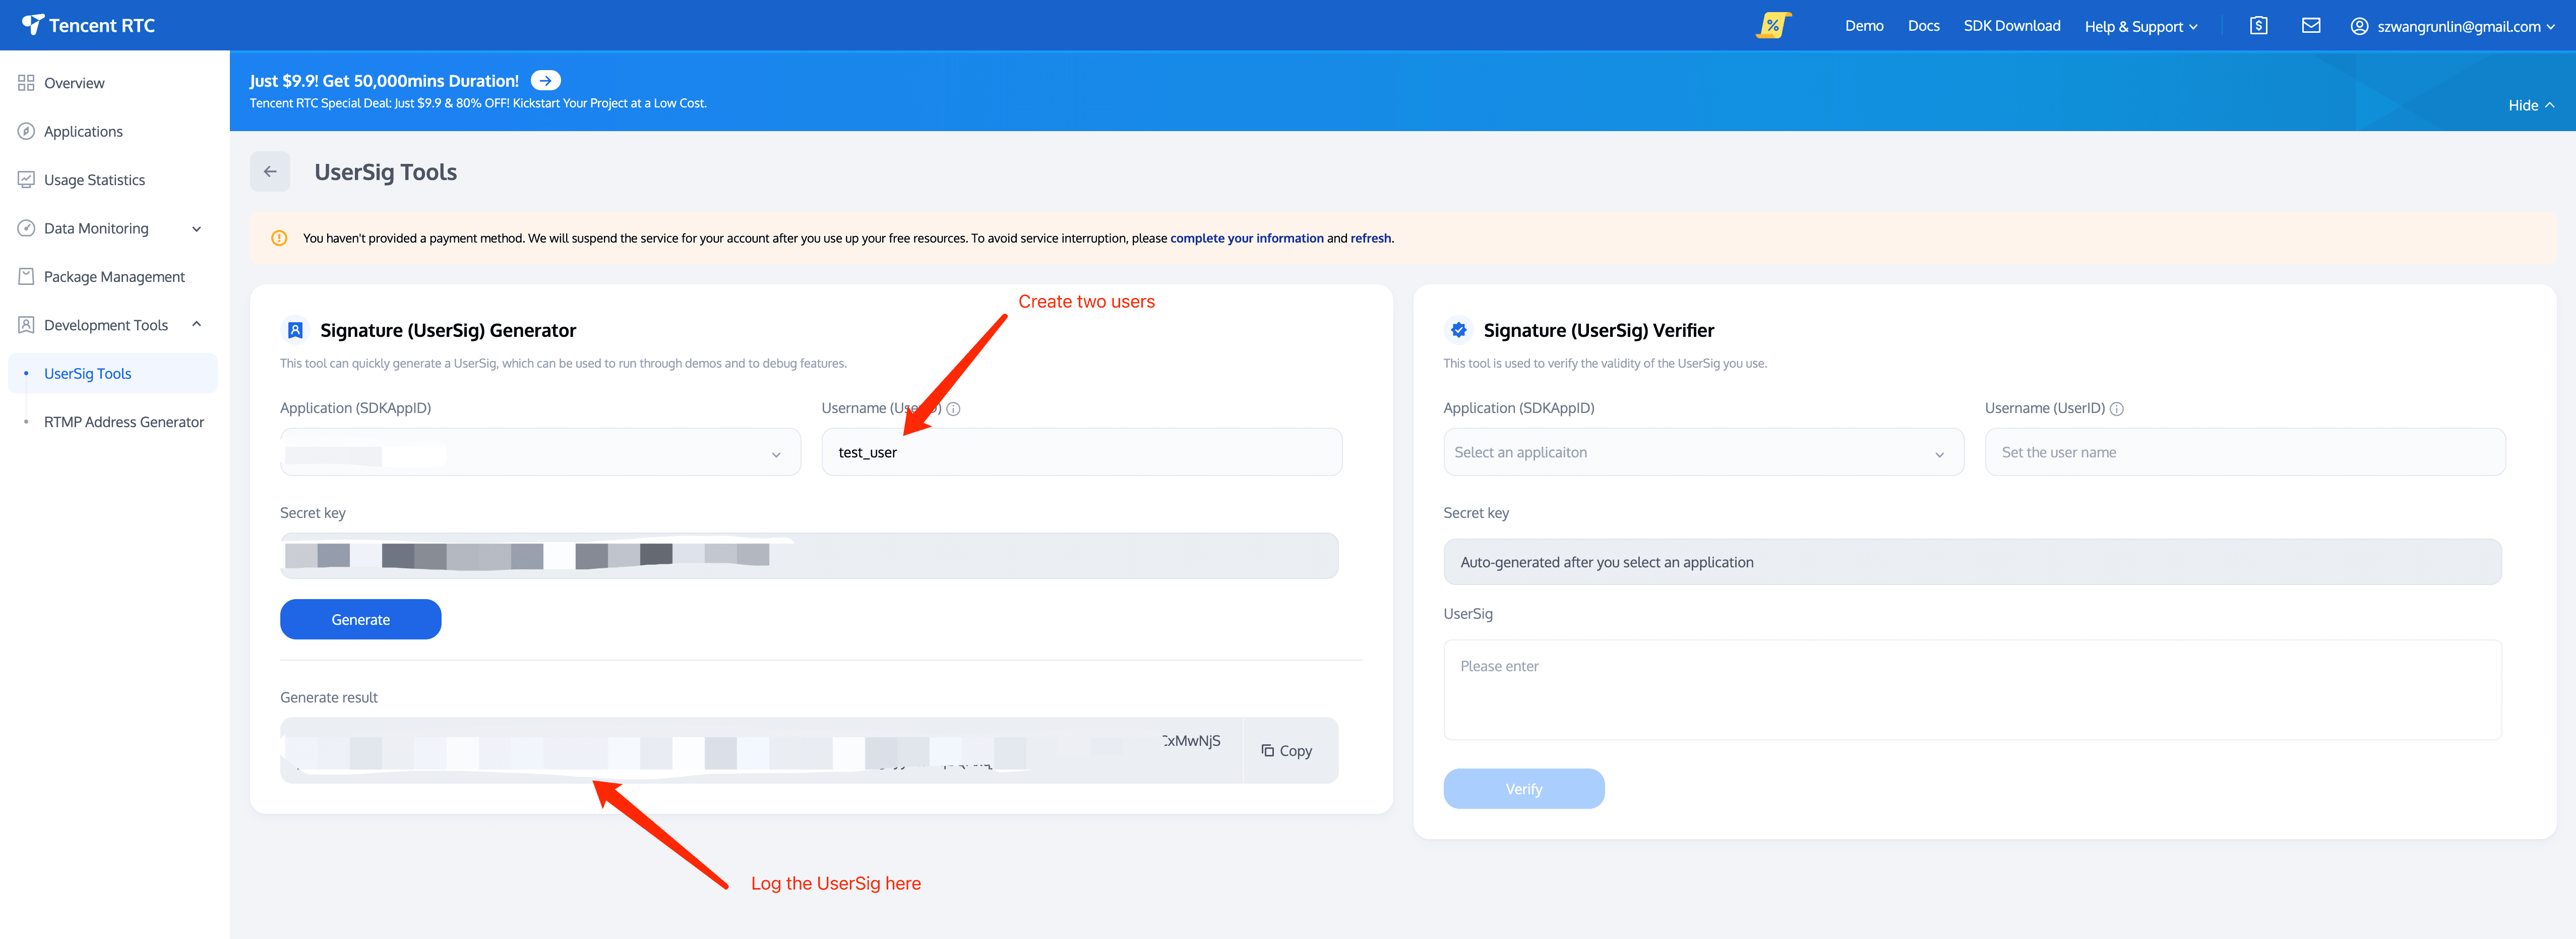Click SDK Download in the top navigation
The height and width of the screenshot is (939, 2576).
point(2012,25)
